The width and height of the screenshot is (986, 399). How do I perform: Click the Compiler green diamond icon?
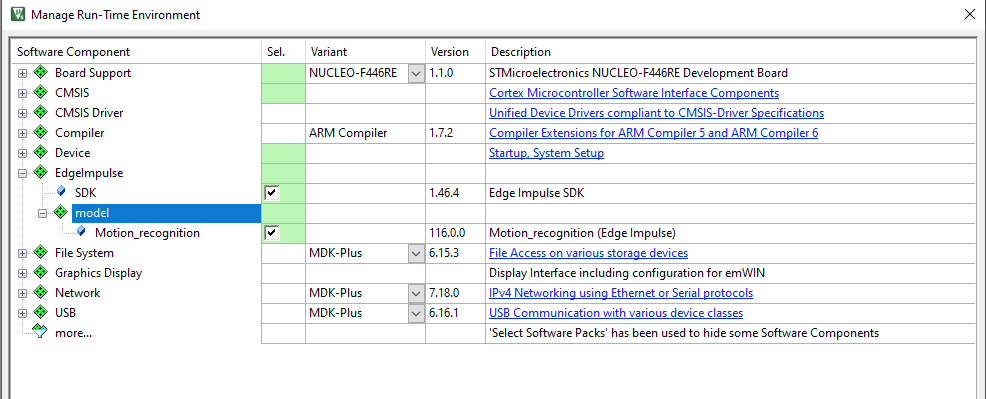(x=40, y=133)
